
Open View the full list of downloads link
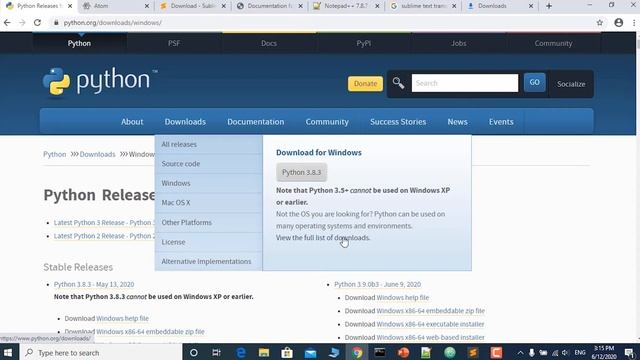coord(323,238)
